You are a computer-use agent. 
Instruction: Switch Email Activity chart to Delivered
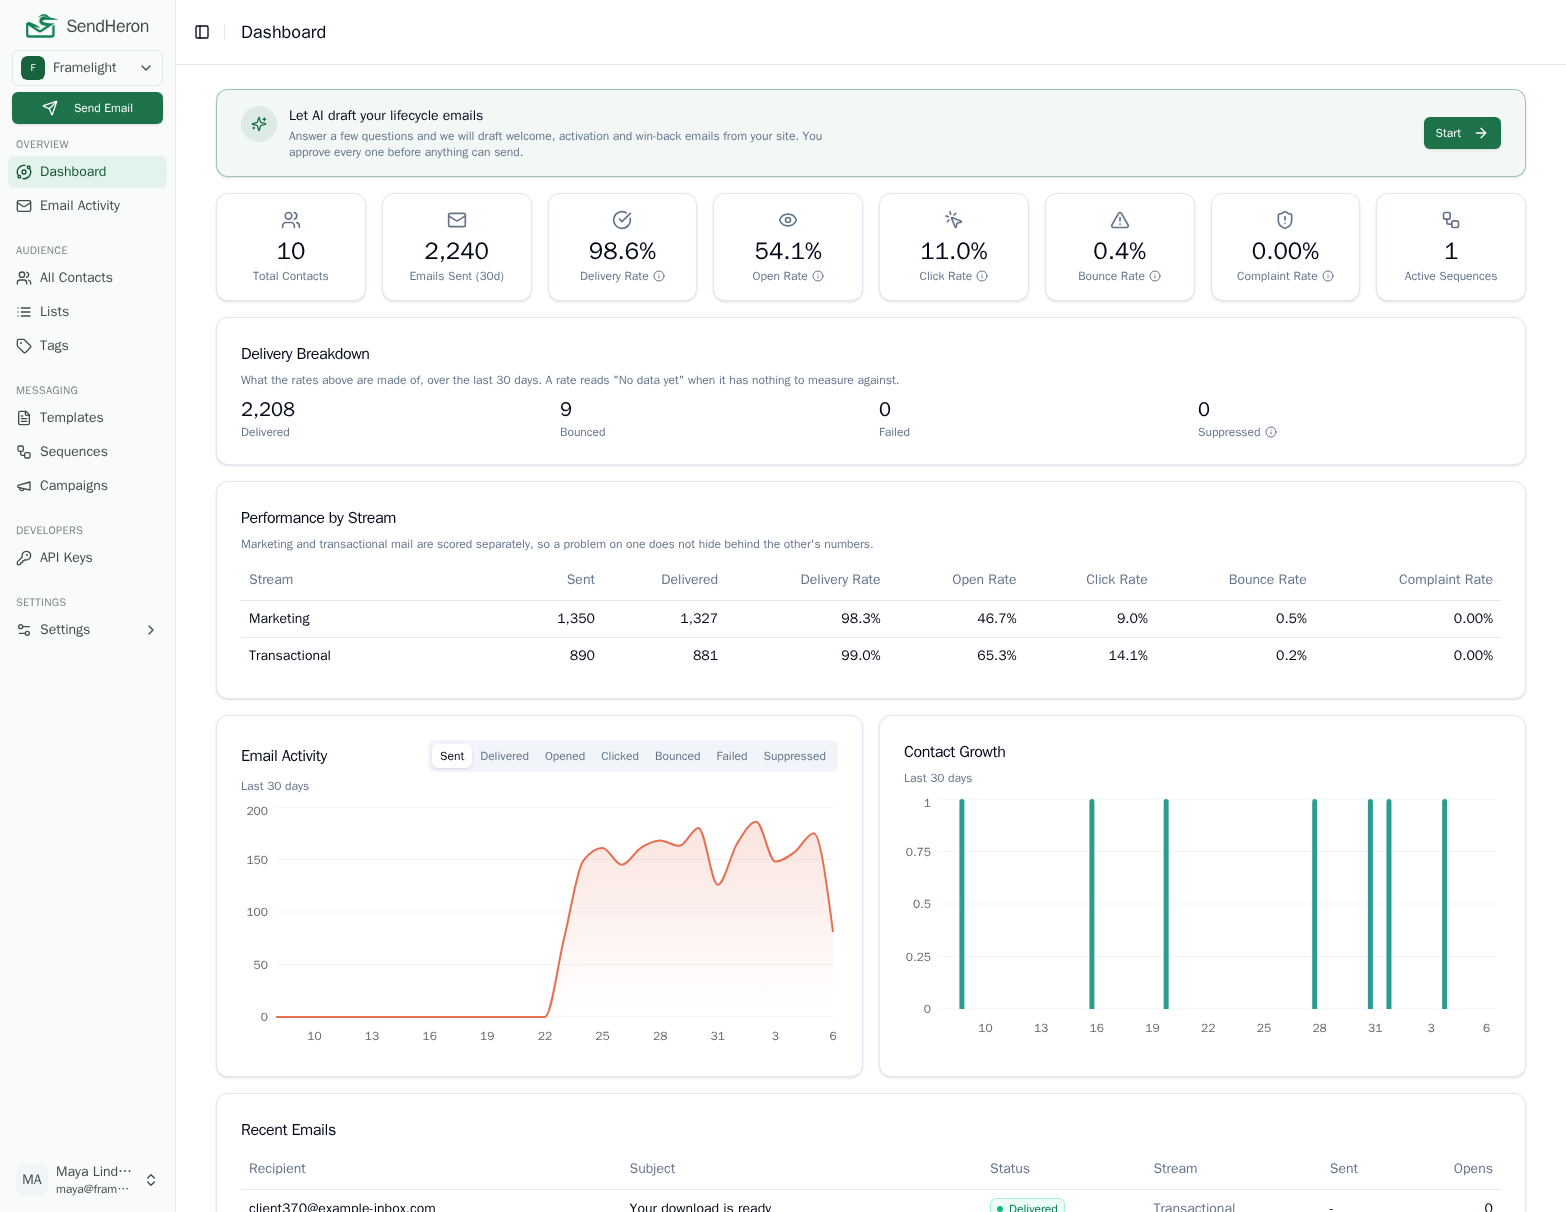coord(504,756)
